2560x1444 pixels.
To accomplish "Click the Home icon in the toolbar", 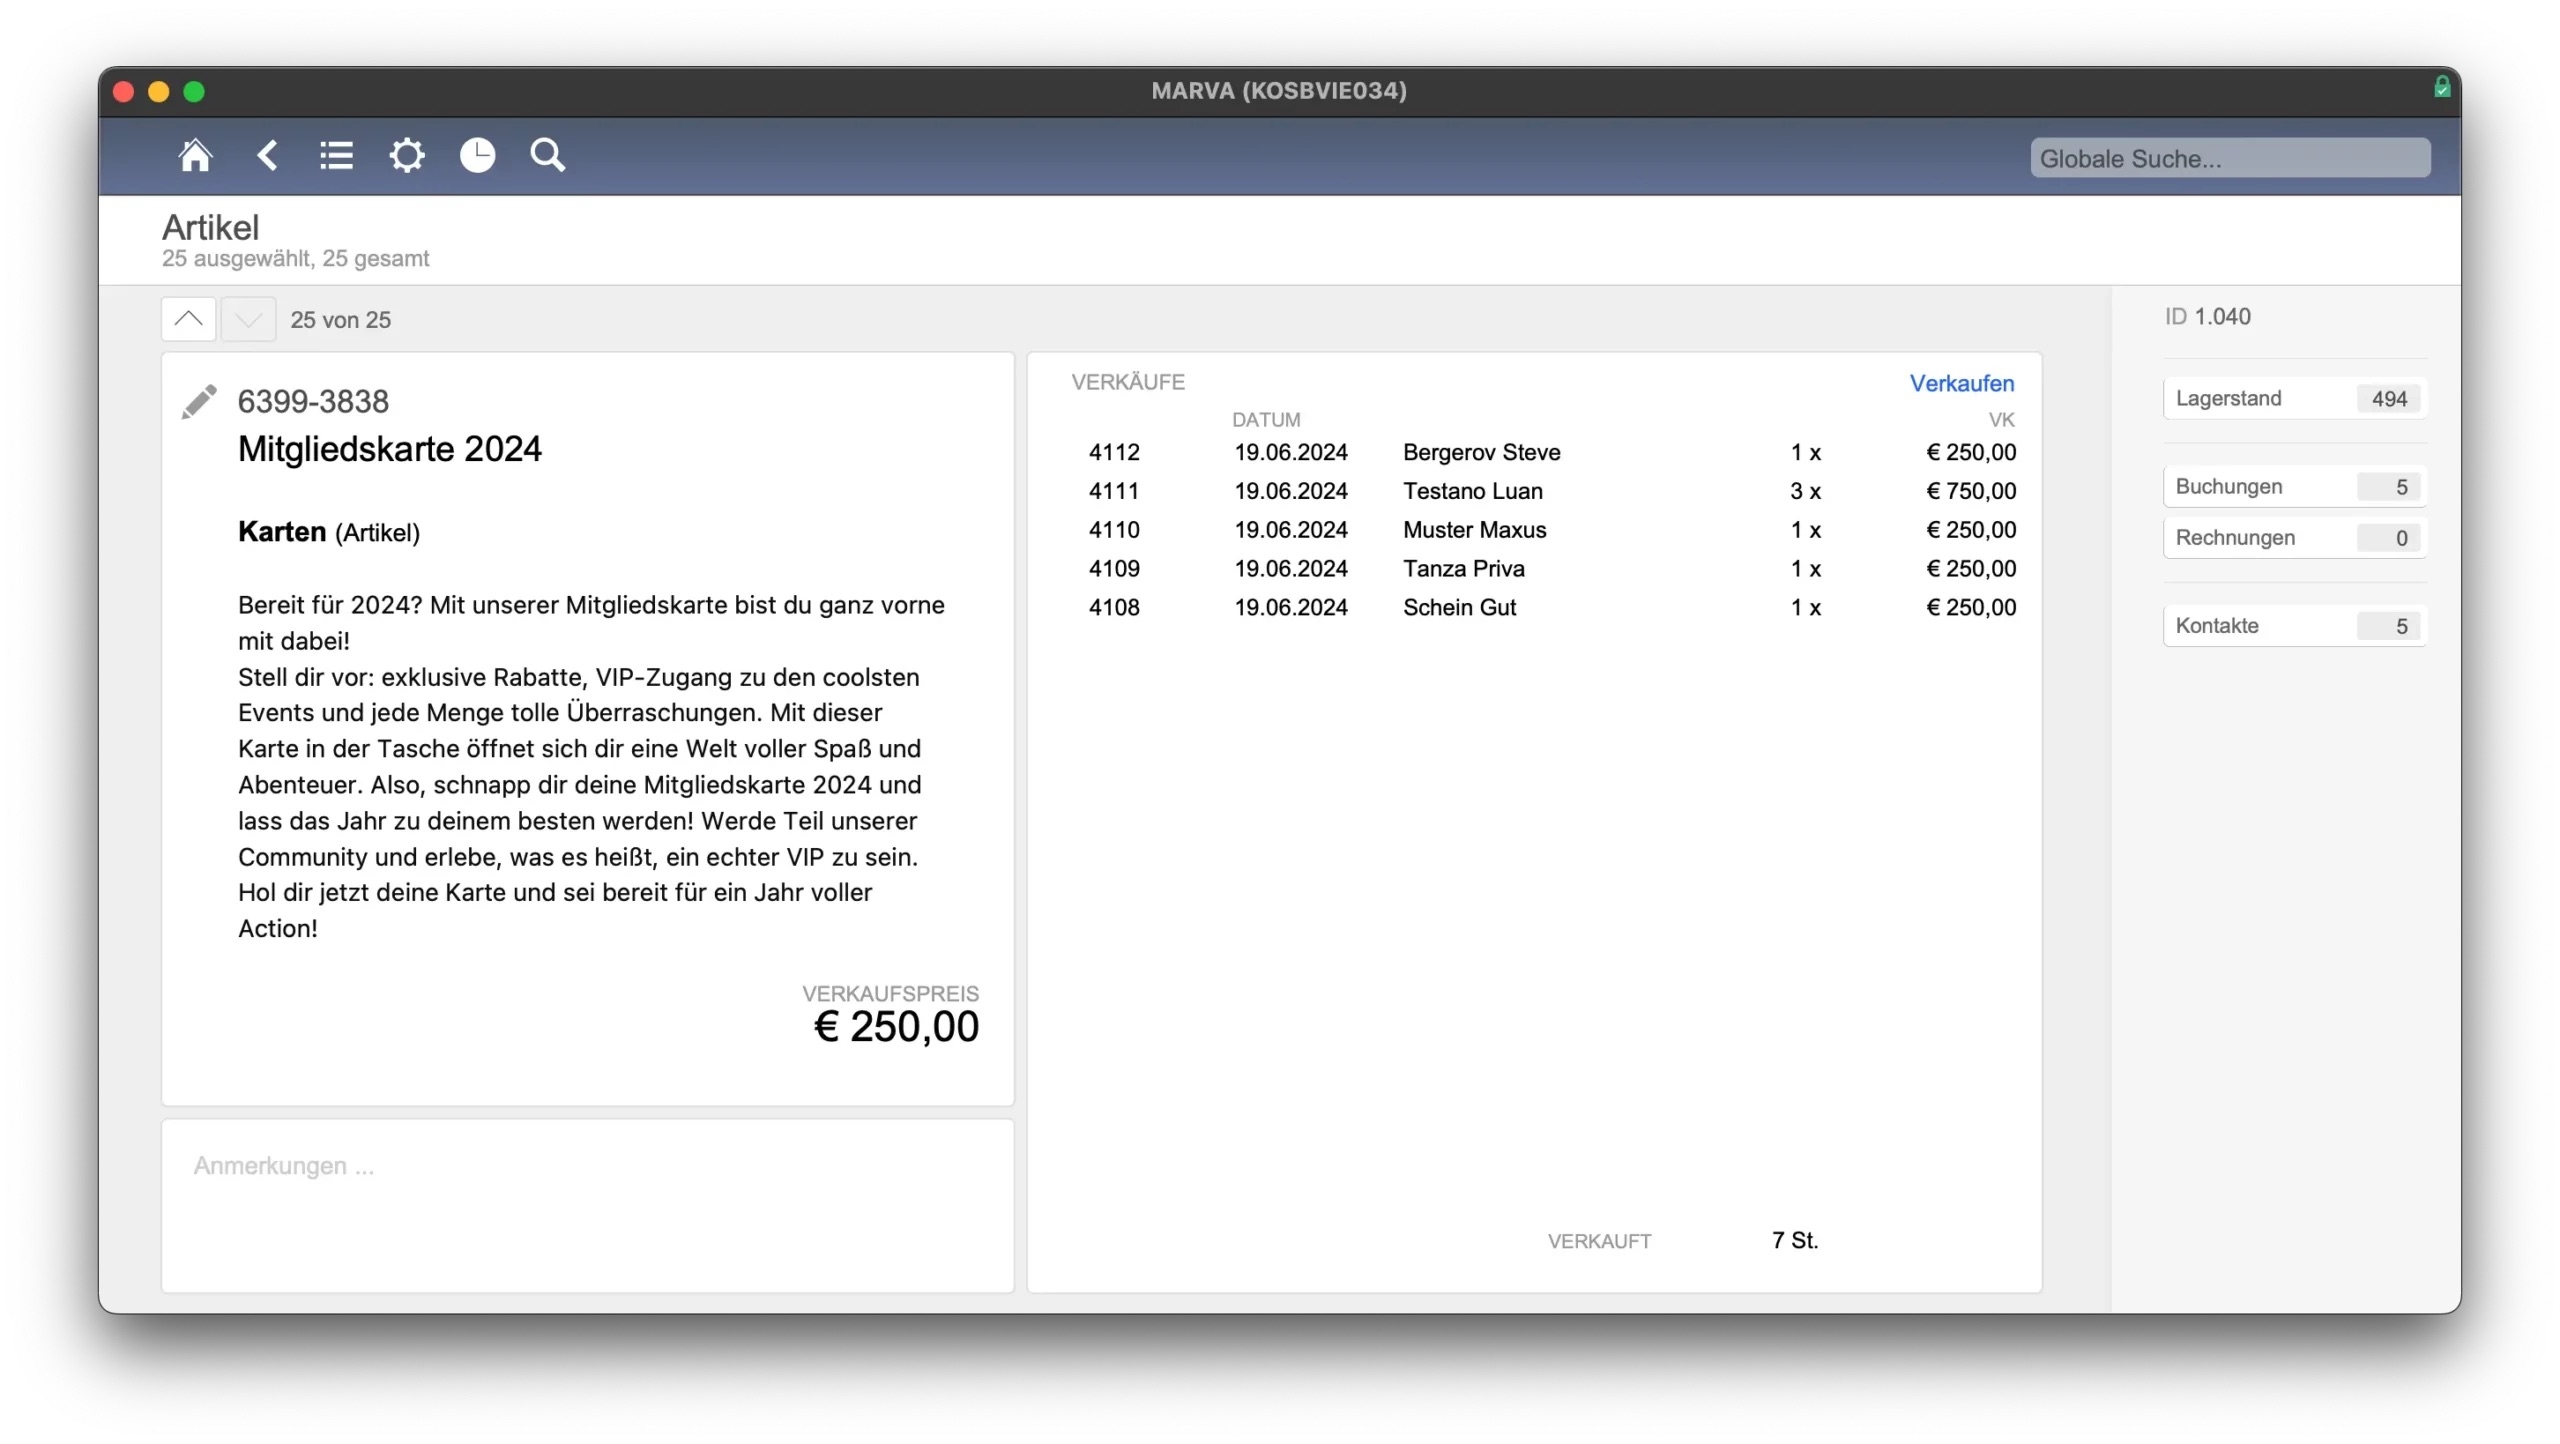I will [196, 155].
